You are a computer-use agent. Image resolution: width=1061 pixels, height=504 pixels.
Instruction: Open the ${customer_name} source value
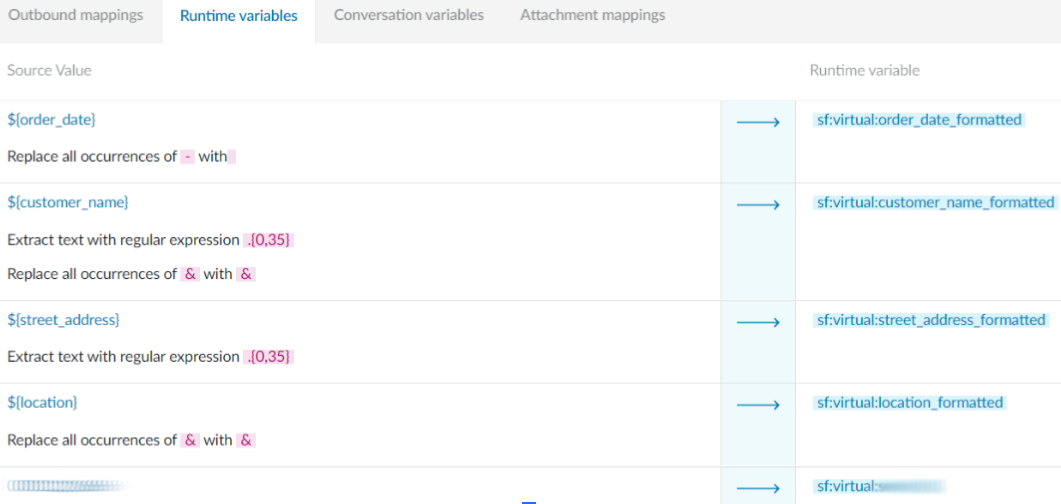click(67, 202)
